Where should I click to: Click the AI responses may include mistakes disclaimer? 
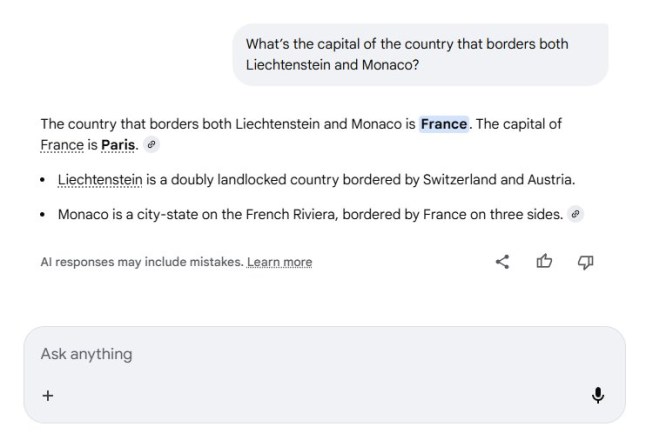click(x=141, y=262)
